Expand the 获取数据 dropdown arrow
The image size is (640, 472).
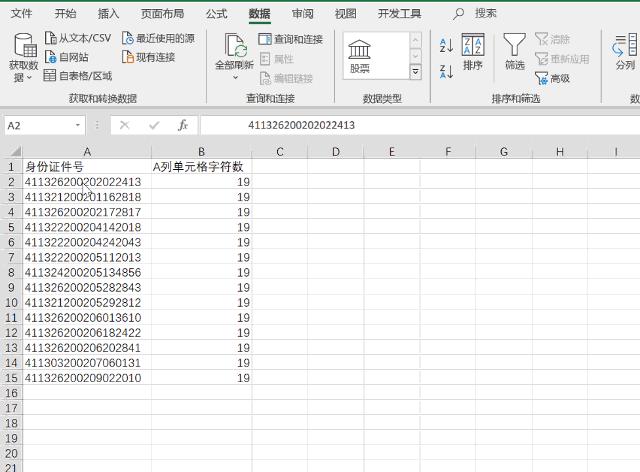29,77
